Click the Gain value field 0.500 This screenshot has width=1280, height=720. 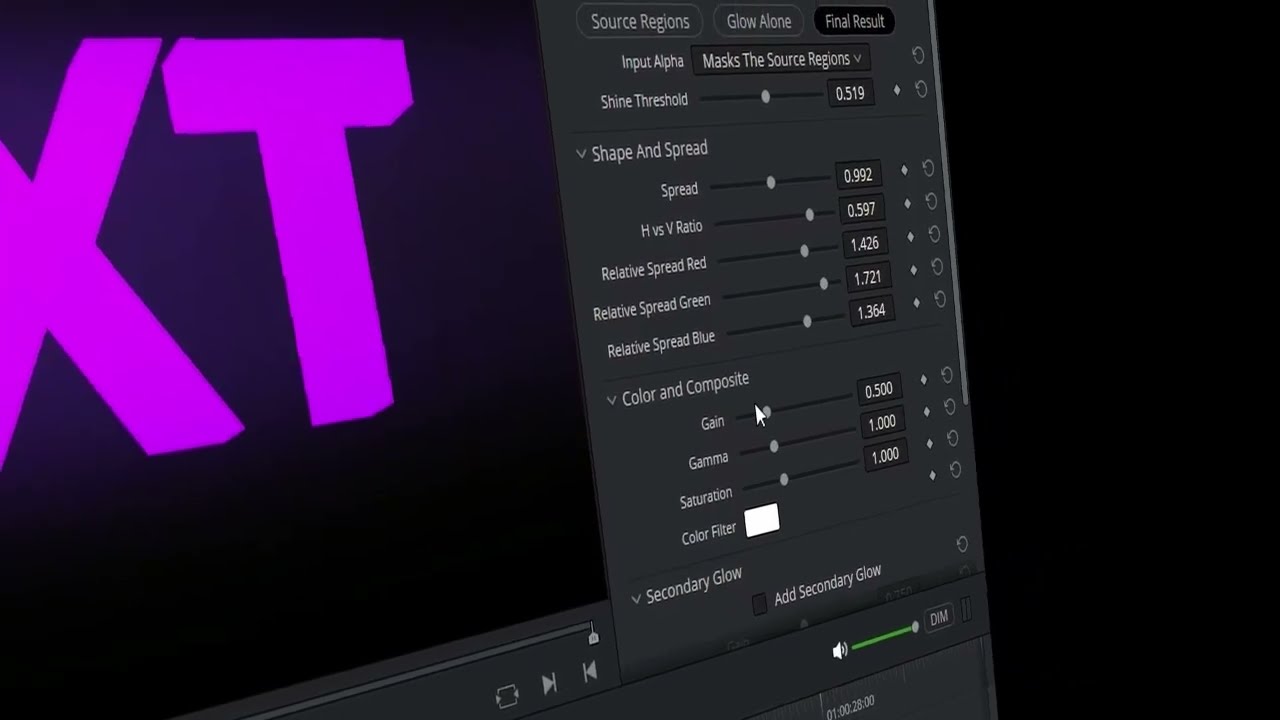pos(878,390)
